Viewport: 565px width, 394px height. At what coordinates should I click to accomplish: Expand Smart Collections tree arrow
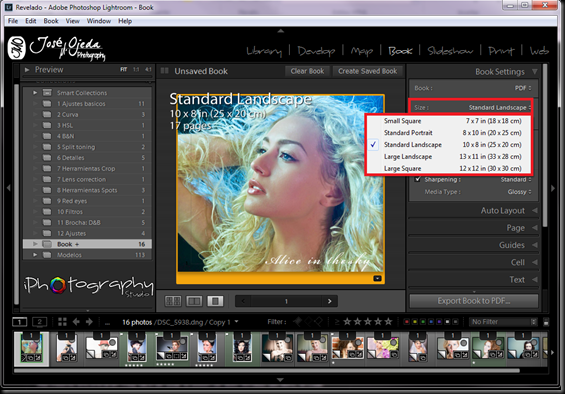[x=35, y=93]
